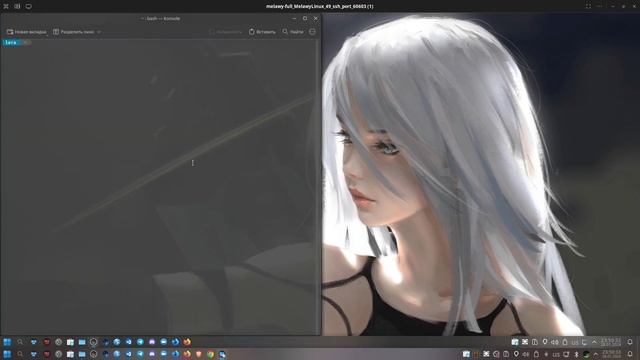
Task: Open the remote desktop app on lower taskbar
Action: (x=222, y=354)
